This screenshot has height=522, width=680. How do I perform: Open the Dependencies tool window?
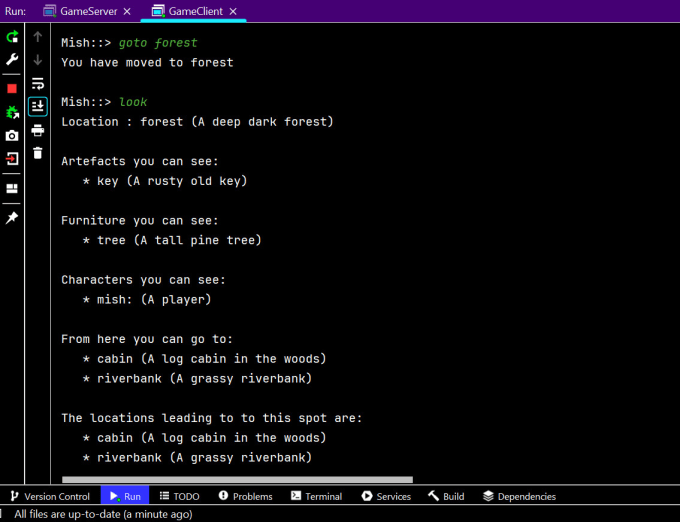point(520,496)
